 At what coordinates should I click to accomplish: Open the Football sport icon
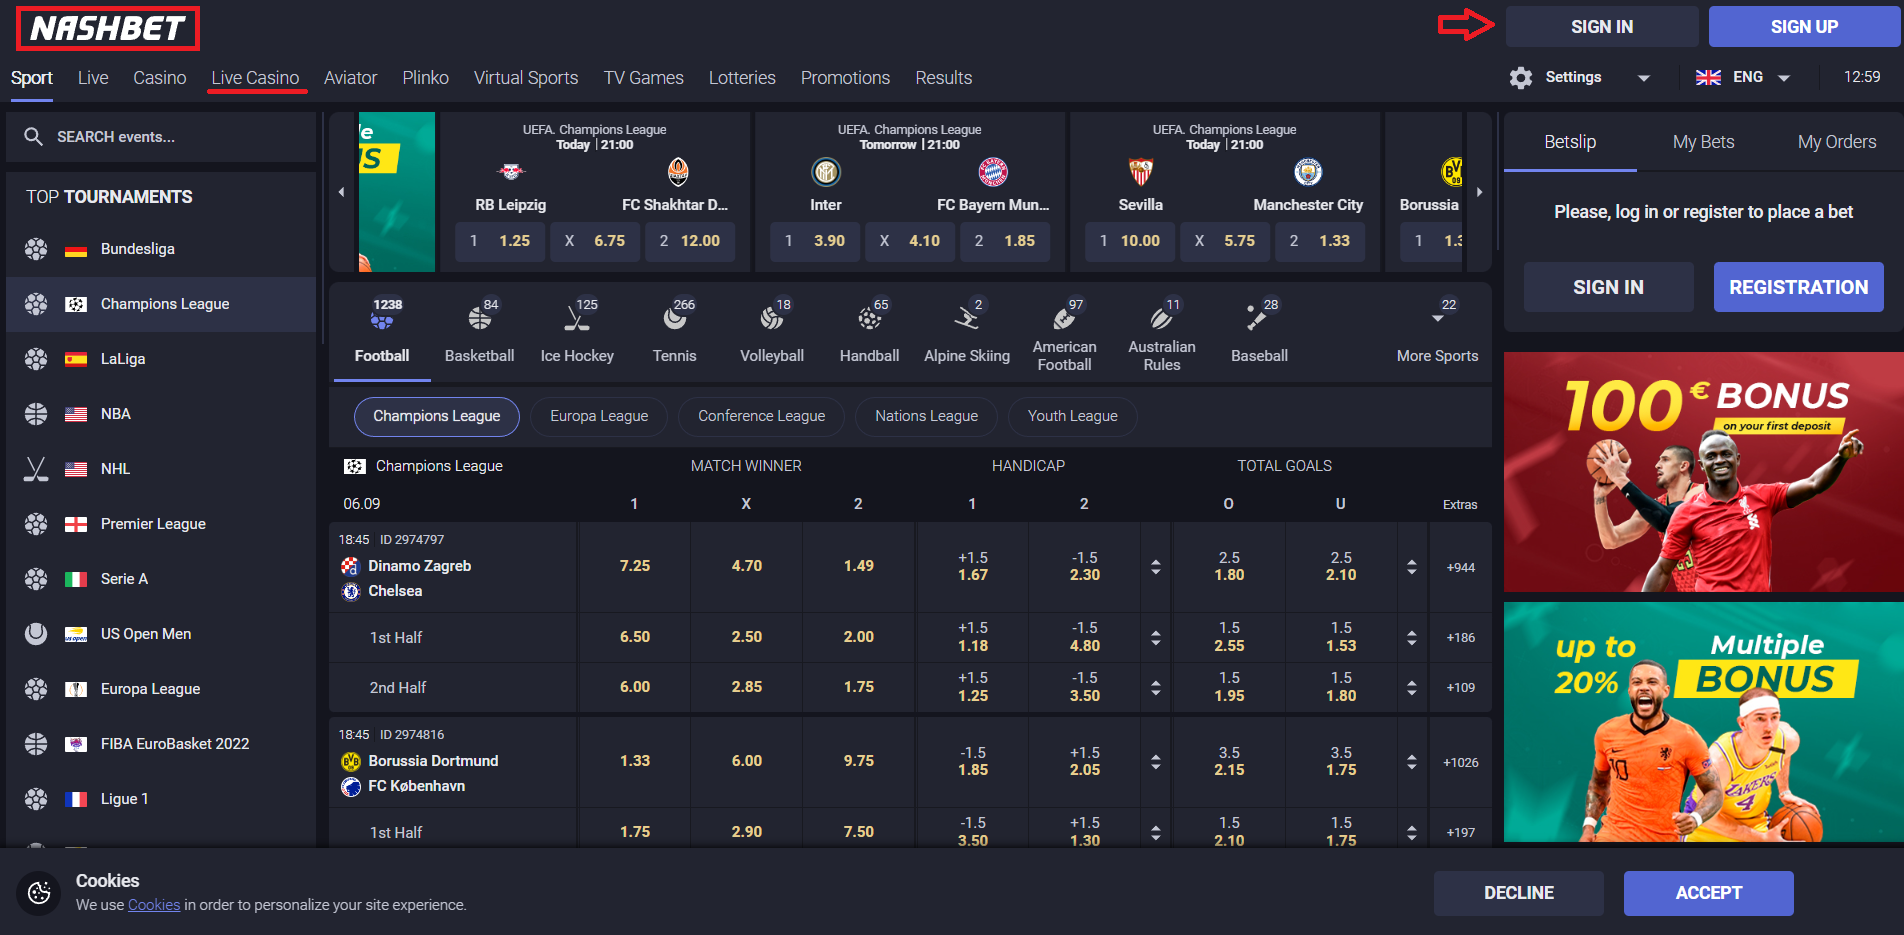pyautogui.click(x=382, y=319)
